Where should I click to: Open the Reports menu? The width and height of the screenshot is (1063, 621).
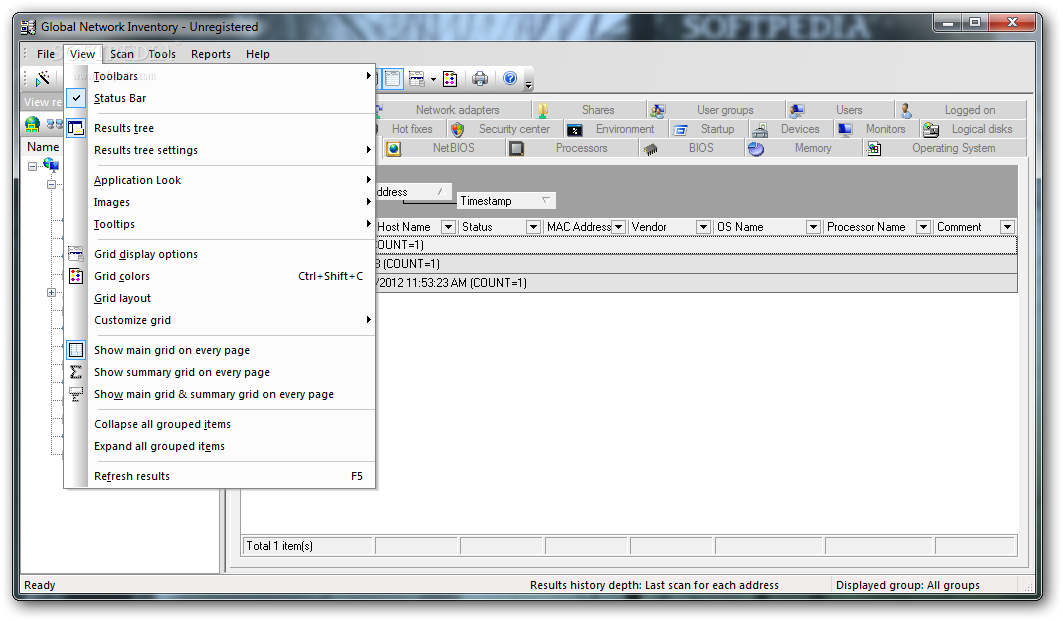(211, 54)
